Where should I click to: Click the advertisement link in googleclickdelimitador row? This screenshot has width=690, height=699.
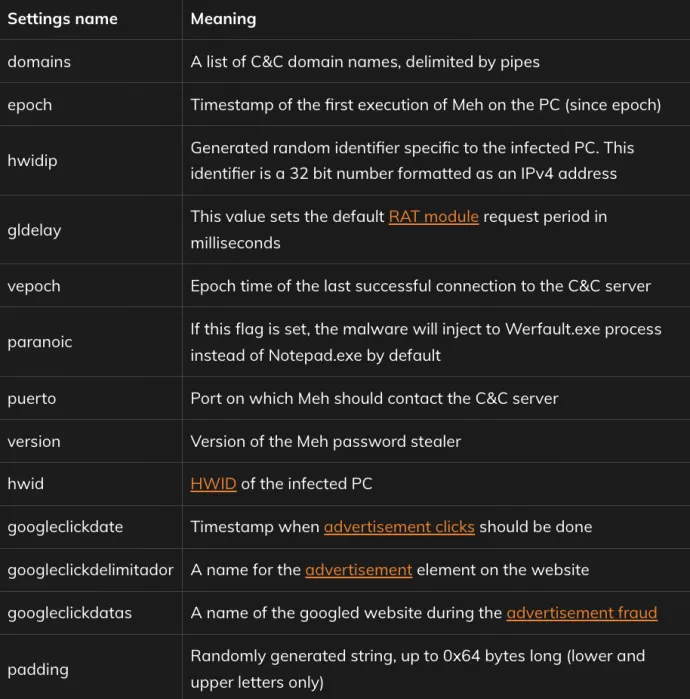358,570
